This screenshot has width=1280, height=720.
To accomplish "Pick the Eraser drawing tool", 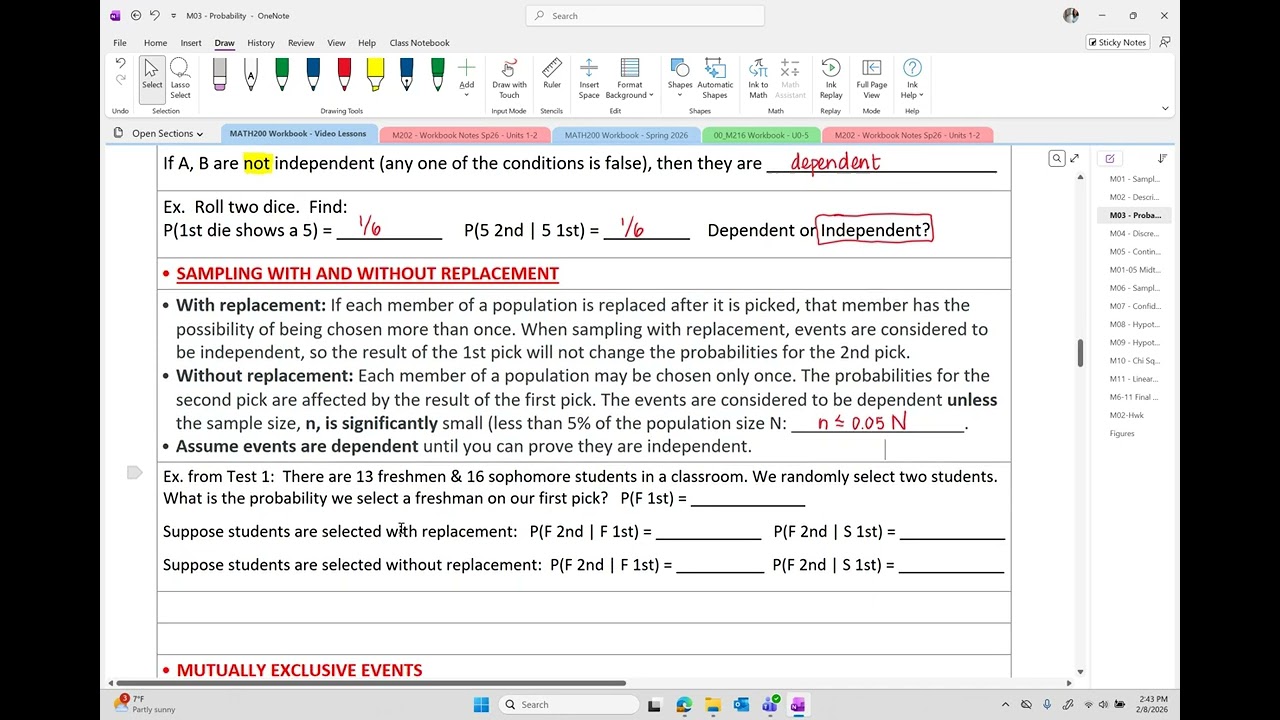I will coord(220,75).
